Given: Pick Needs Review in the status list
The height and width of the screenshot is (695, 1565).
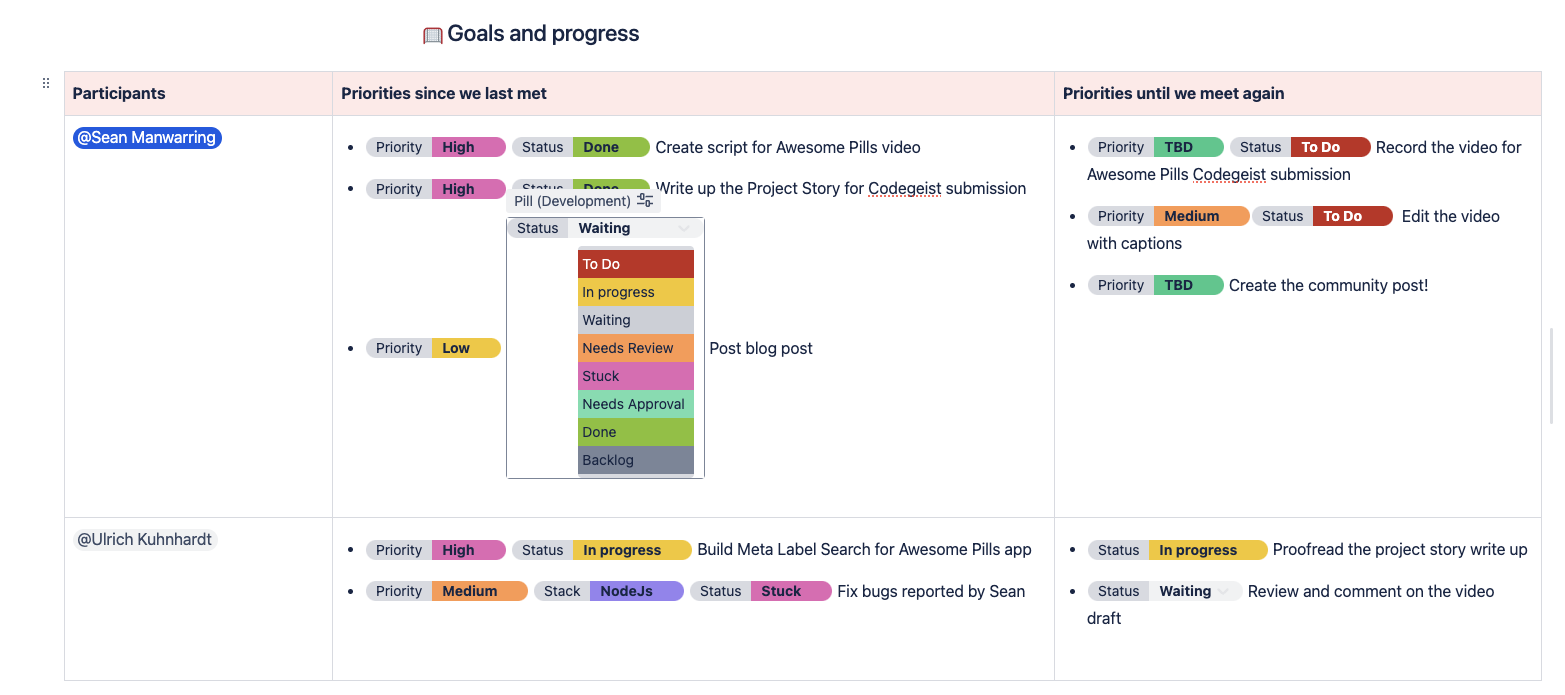Looking at the screenshot, I should tap(635, 348).
